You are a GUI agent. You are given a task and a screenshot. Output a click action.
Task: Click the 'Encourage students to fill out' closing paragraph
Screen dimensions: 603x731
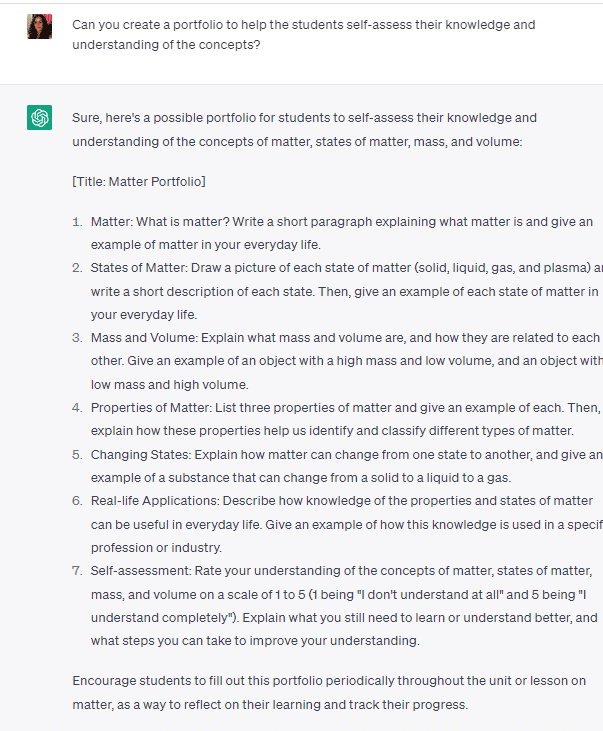(329, 692)
